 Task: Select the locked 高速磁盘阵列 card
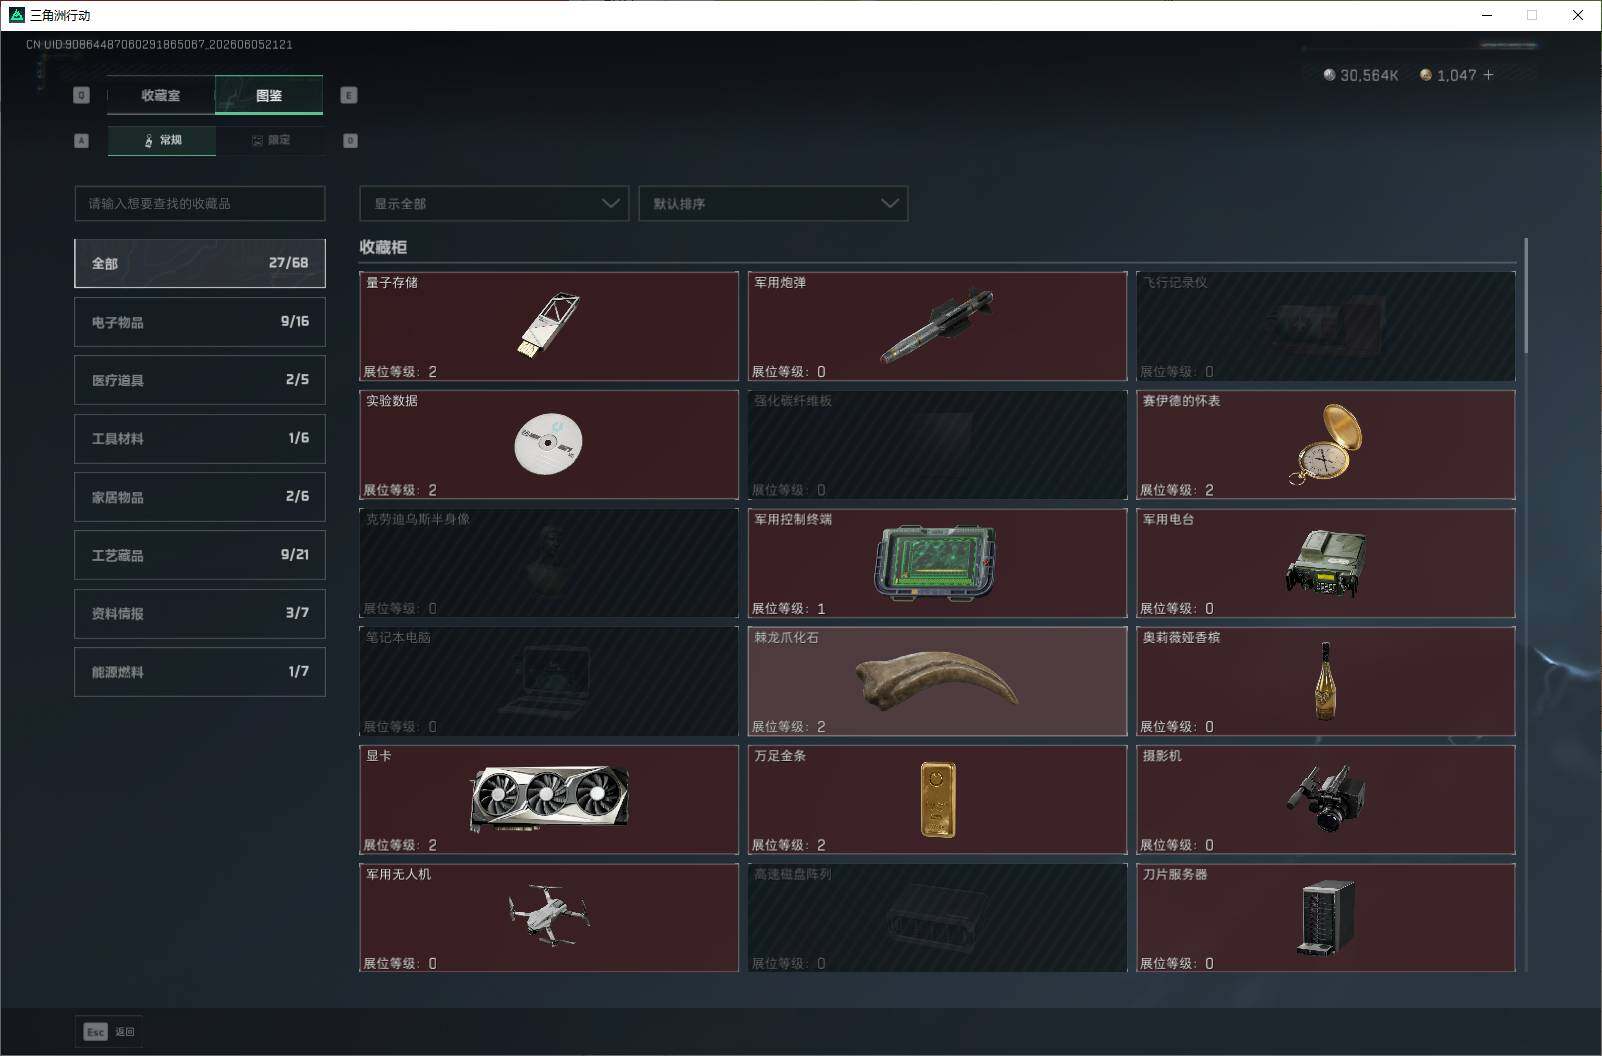(x=937, y=918)
